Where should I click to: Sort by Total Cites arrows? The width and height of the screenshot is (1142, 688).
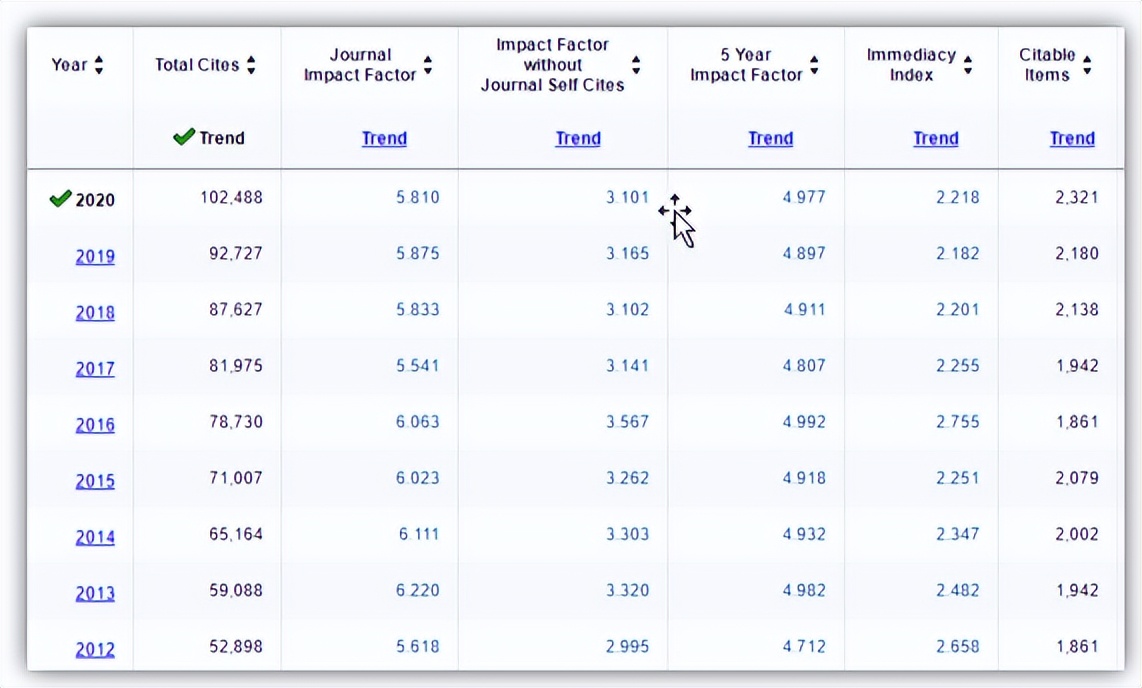[251, 65]
